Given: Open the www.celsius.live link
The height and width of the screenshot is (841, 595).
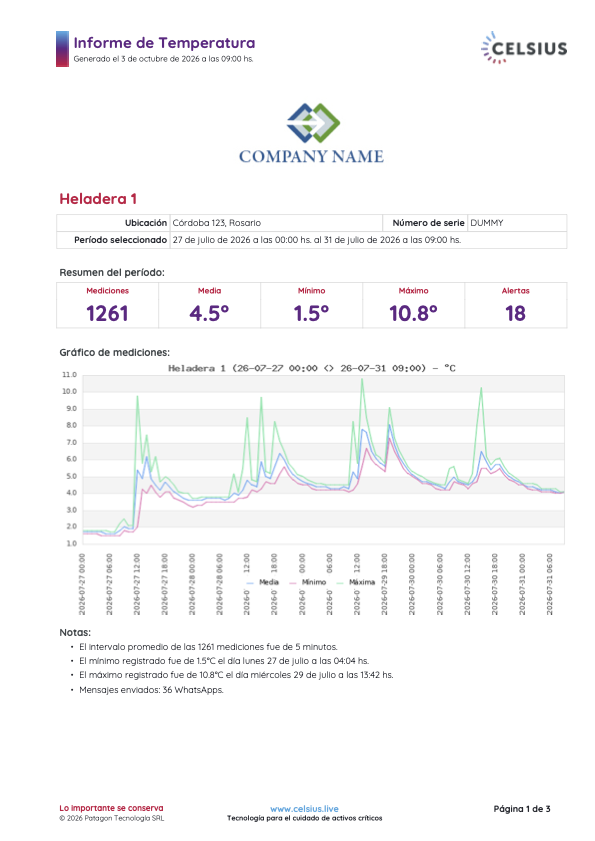Looking at the screenshot, I should (304, 809).
